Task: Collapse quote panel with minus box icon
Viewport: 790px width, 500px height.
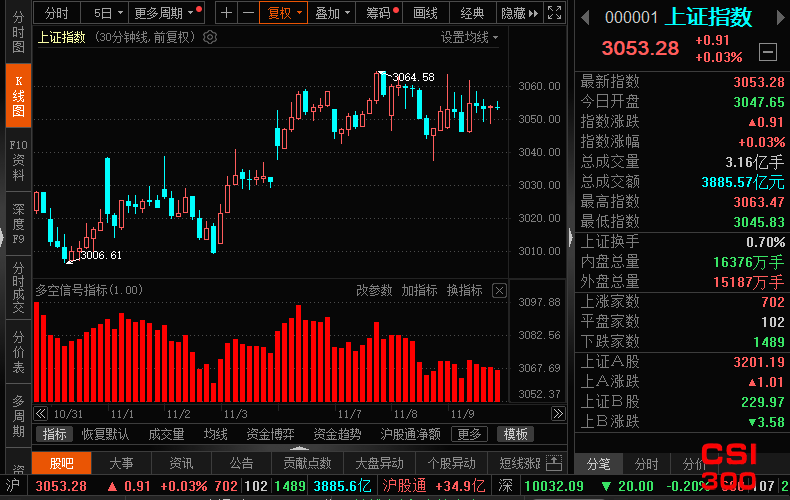Action: coord(768,51)
